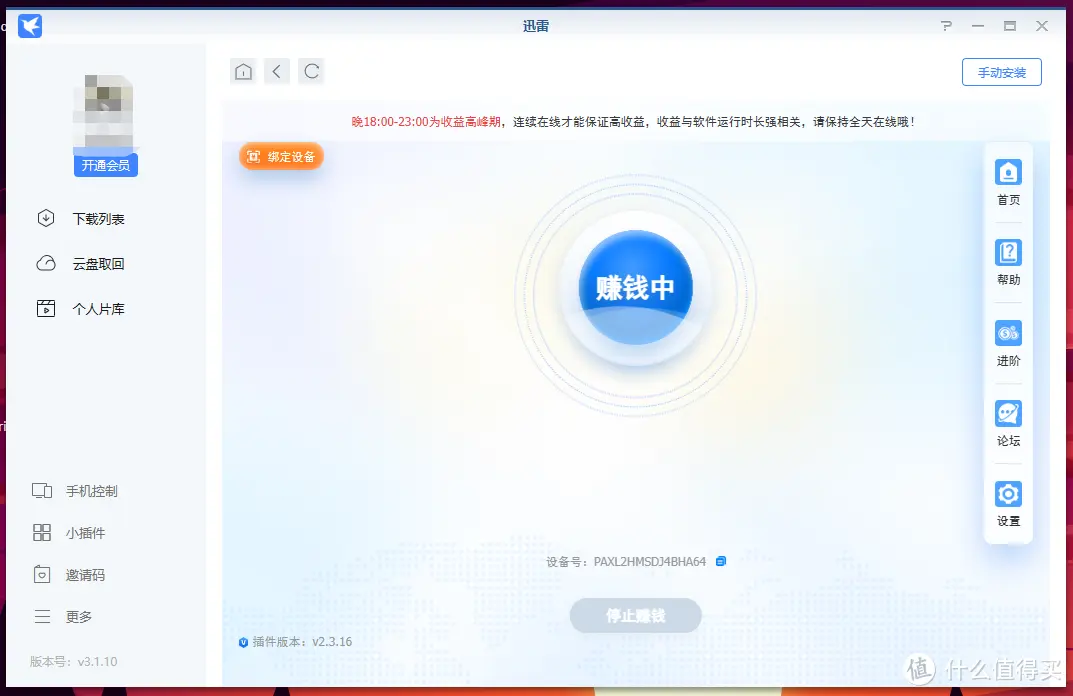Copy the device number using copy icon

tap(721, 561)
